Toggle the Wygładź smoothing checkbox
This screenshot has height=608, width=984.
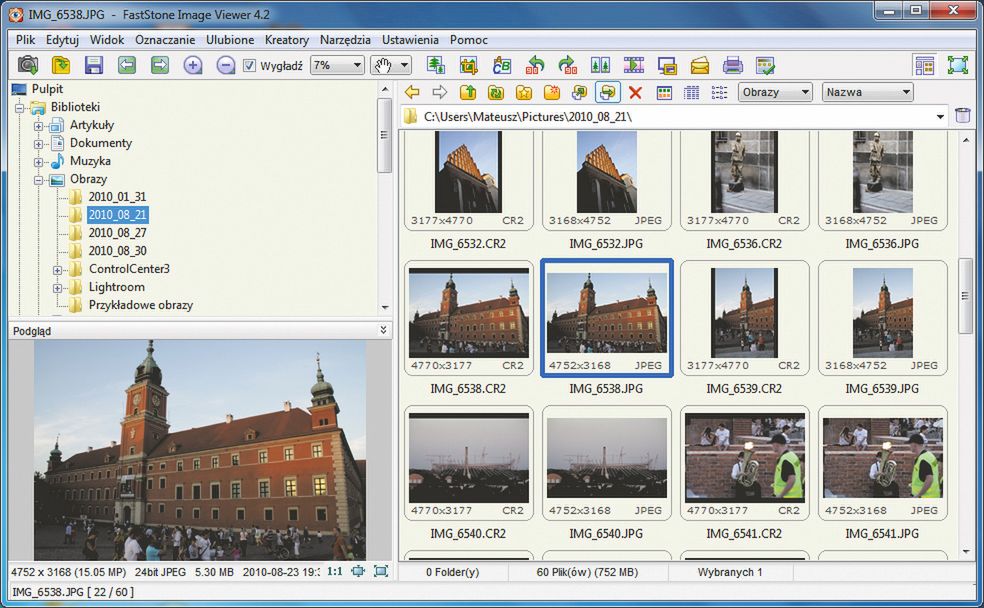[x=250, y=66]
